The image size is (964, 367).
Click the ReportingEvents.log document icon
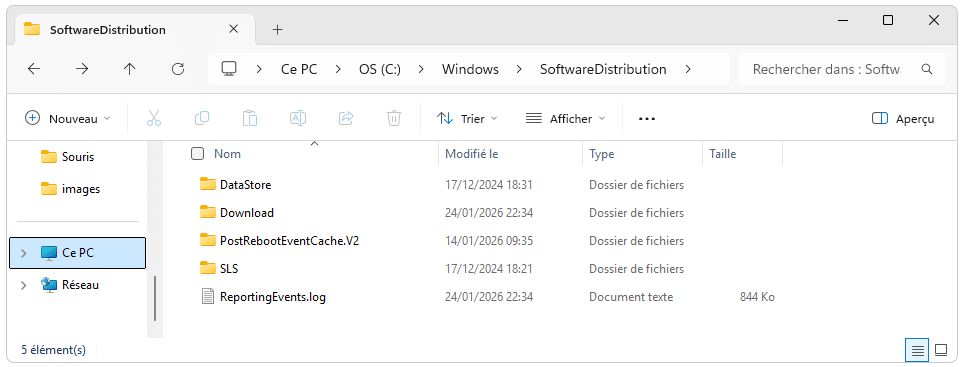pos(209,297)
